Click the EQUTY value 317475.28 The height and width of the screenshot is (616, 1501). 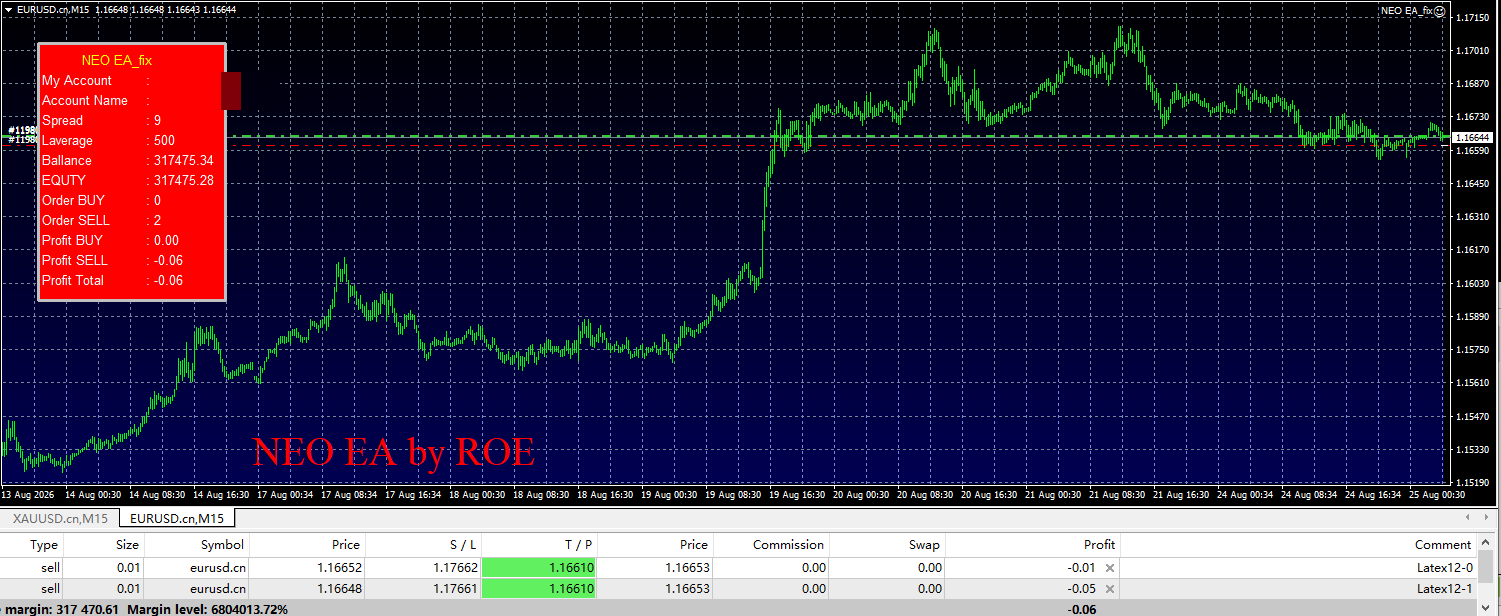[184, 180]
